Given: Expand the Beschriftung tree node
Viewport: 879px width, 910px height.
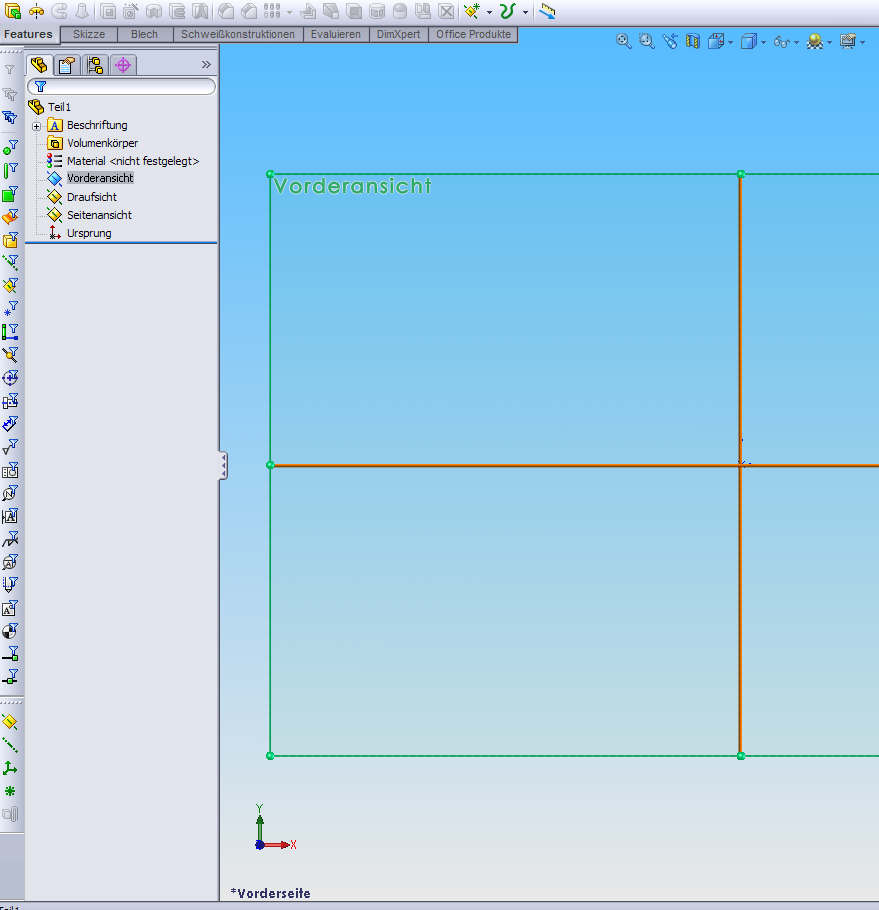Looking at the screenshot, I should coord(37,126).
